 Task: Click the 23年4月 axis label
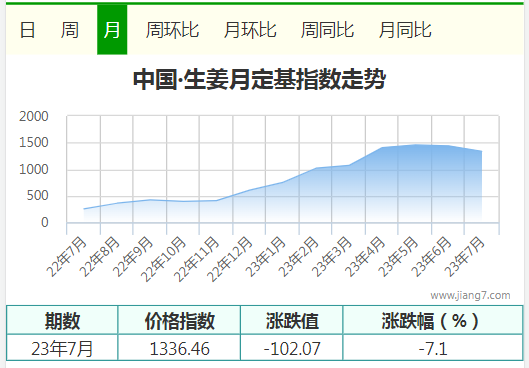click(x=365, y=257)
